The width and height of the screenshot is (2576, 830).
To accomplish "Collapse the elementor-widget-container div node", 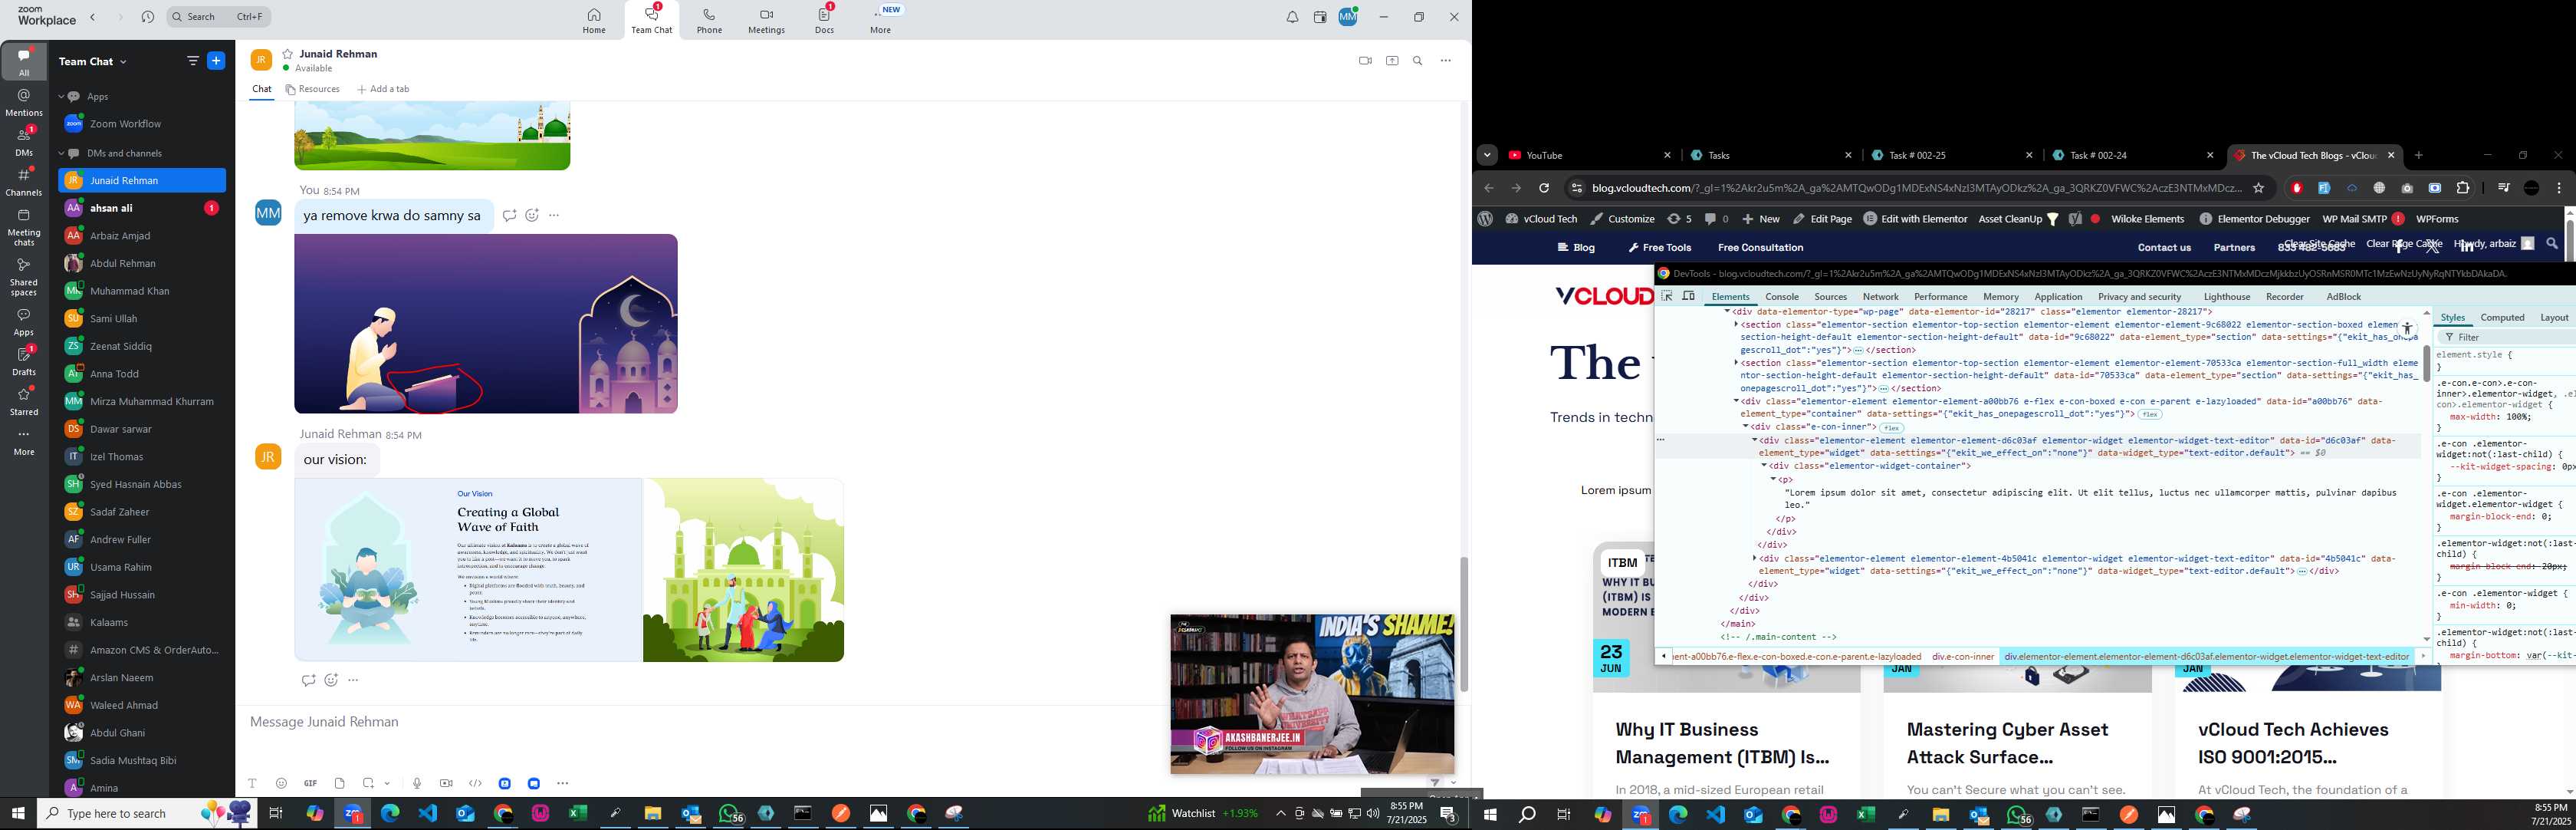I will pyautogui.click(x=1764, y=466).
